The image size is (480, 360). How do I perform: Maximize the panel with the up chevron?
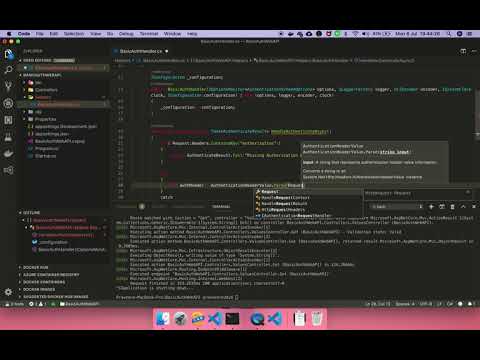point(463,207)
